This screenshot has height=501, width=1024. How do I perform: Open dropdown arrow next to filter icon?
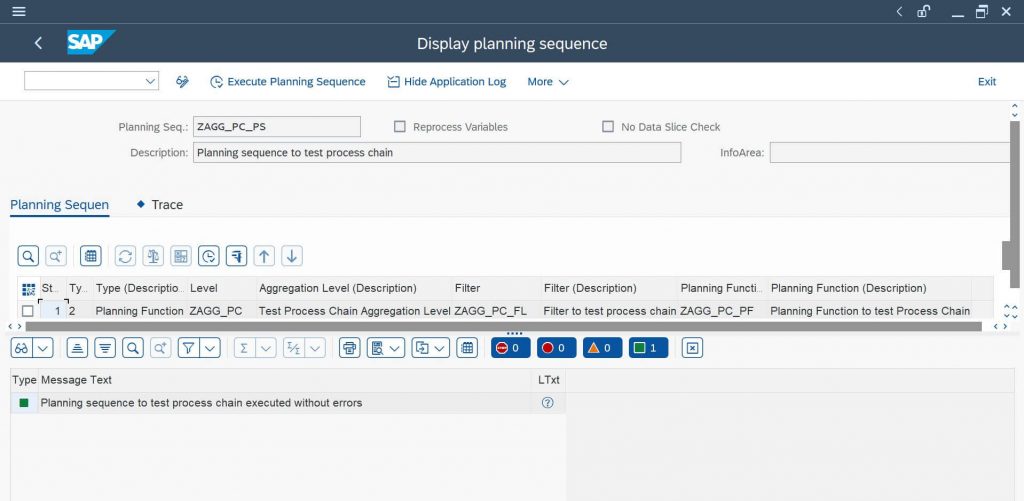click(210, 348)
